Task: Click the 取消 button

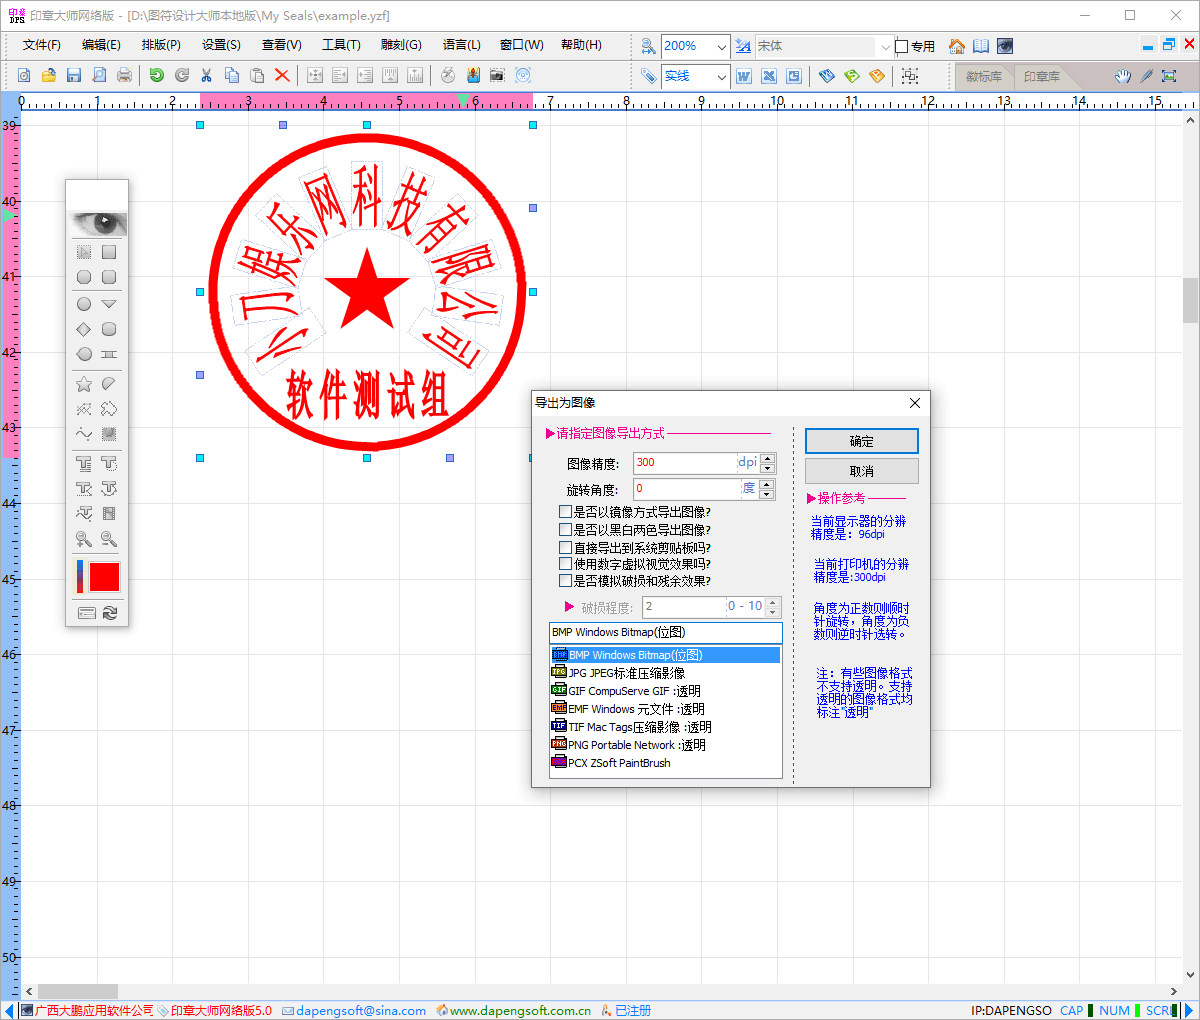Action: (x=861, y=471)
